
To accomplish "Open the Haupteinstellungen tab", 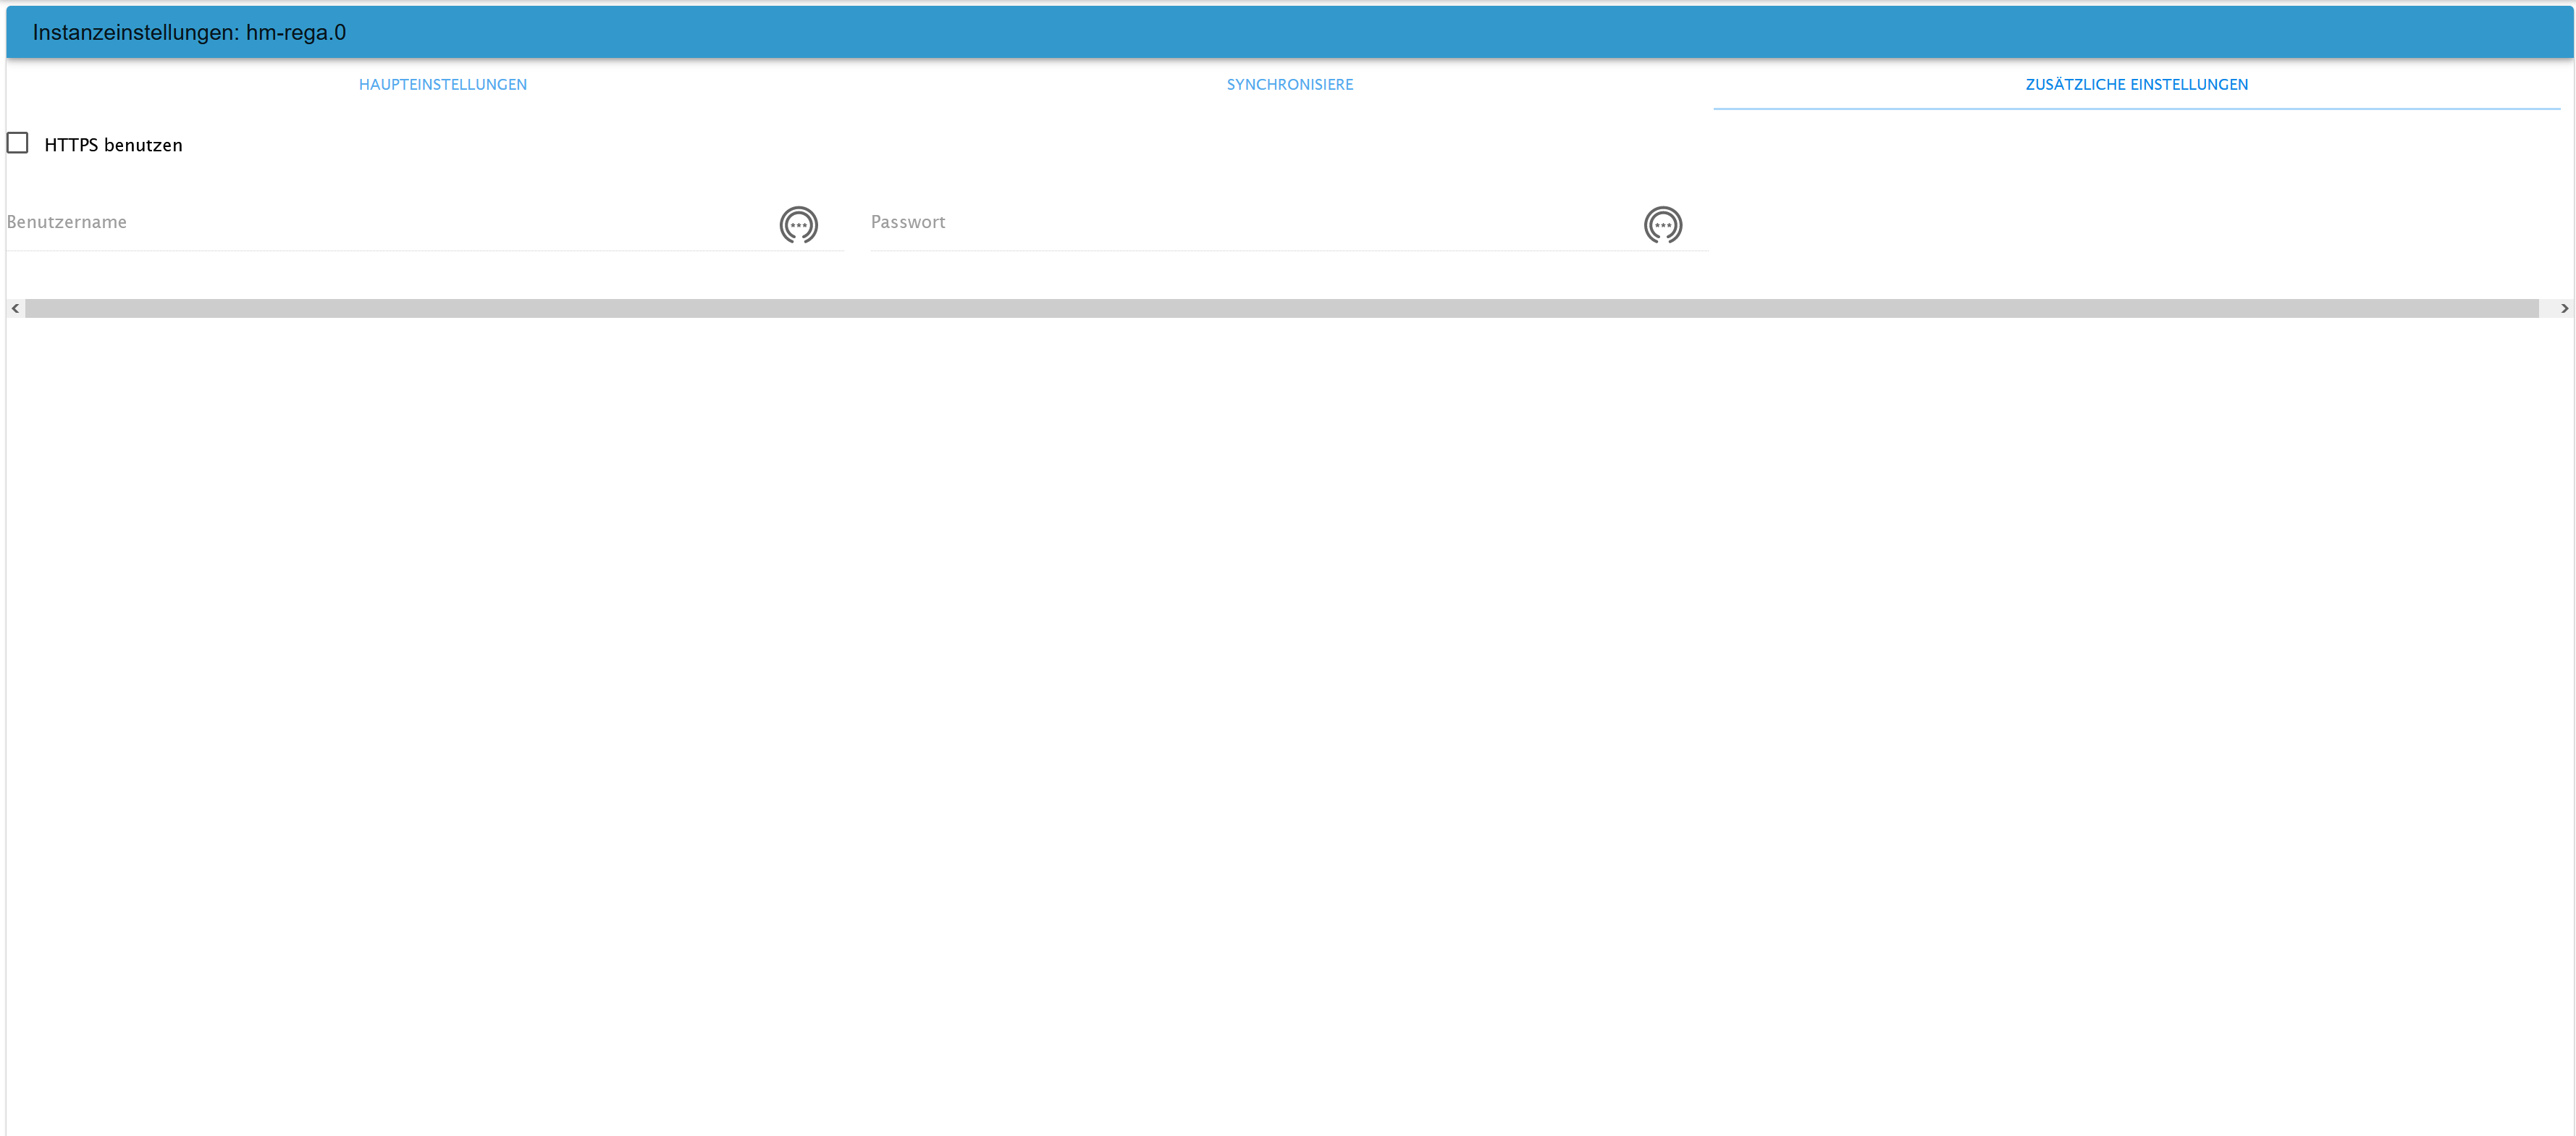I will [x=442, y=85].
